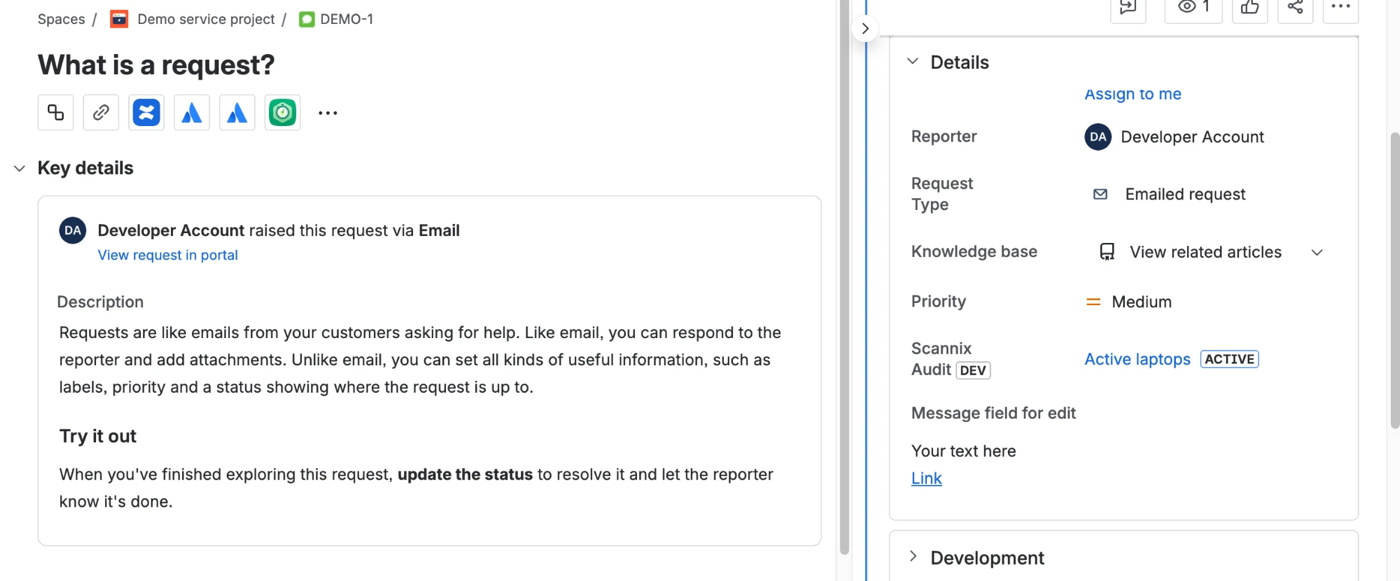
Task: Click the ACTIVE status badge
Action: (x=1229, y=359)
